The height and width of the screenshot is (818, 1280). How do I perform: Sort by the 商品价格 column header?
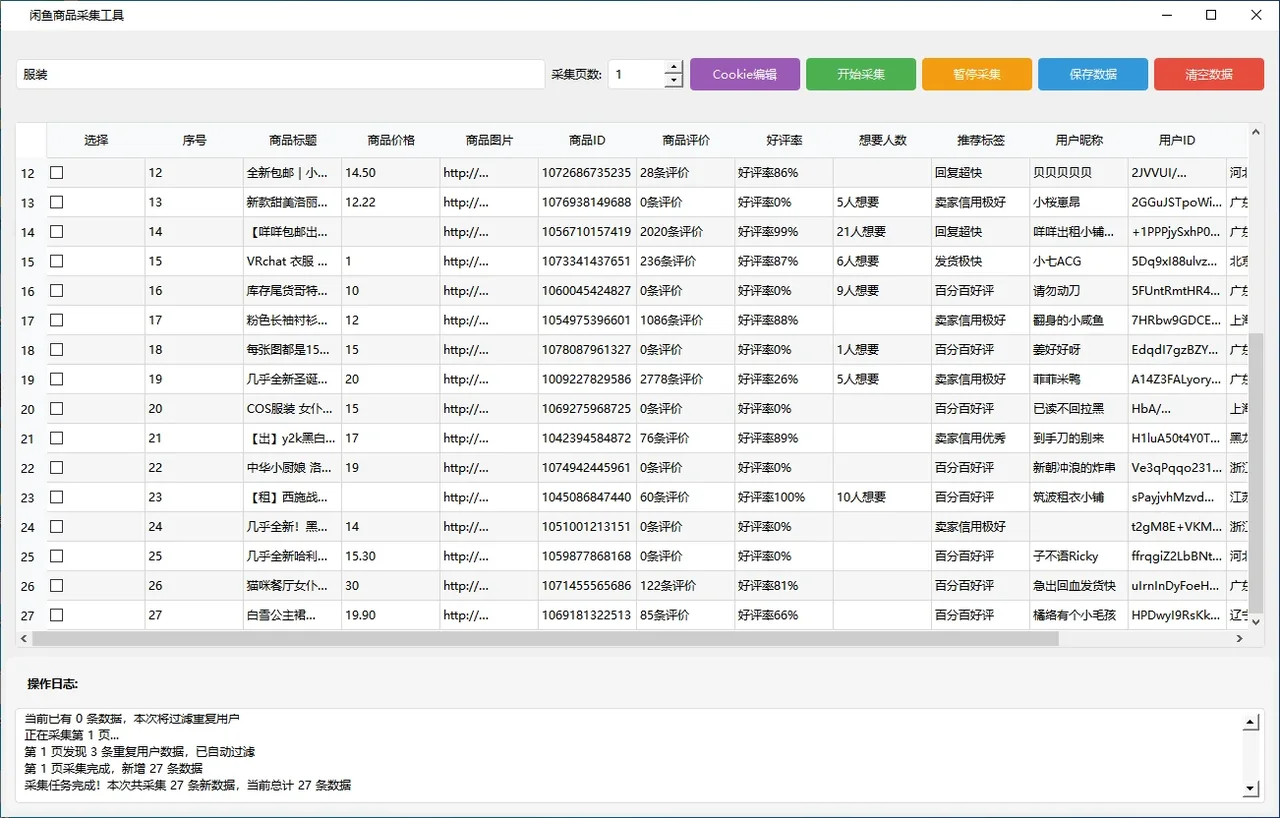click(391, 140)
